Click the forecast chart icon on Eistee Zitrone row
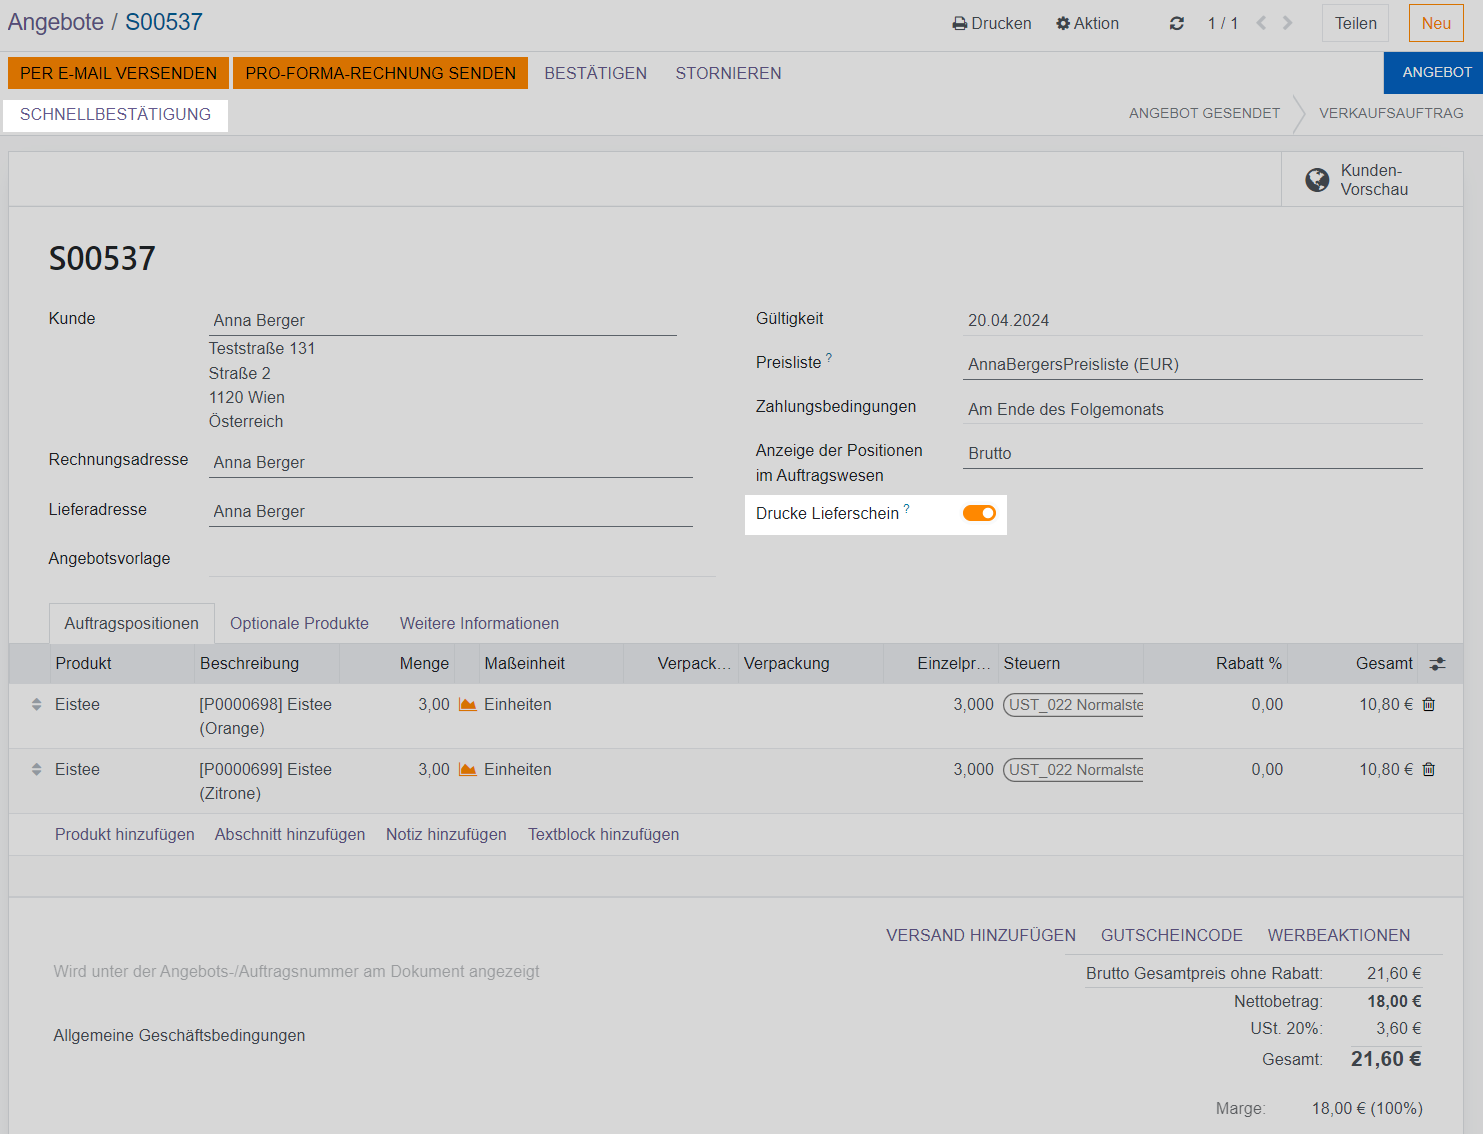Viewport: 1483px width, 1134px height. (x=467, y=770)
